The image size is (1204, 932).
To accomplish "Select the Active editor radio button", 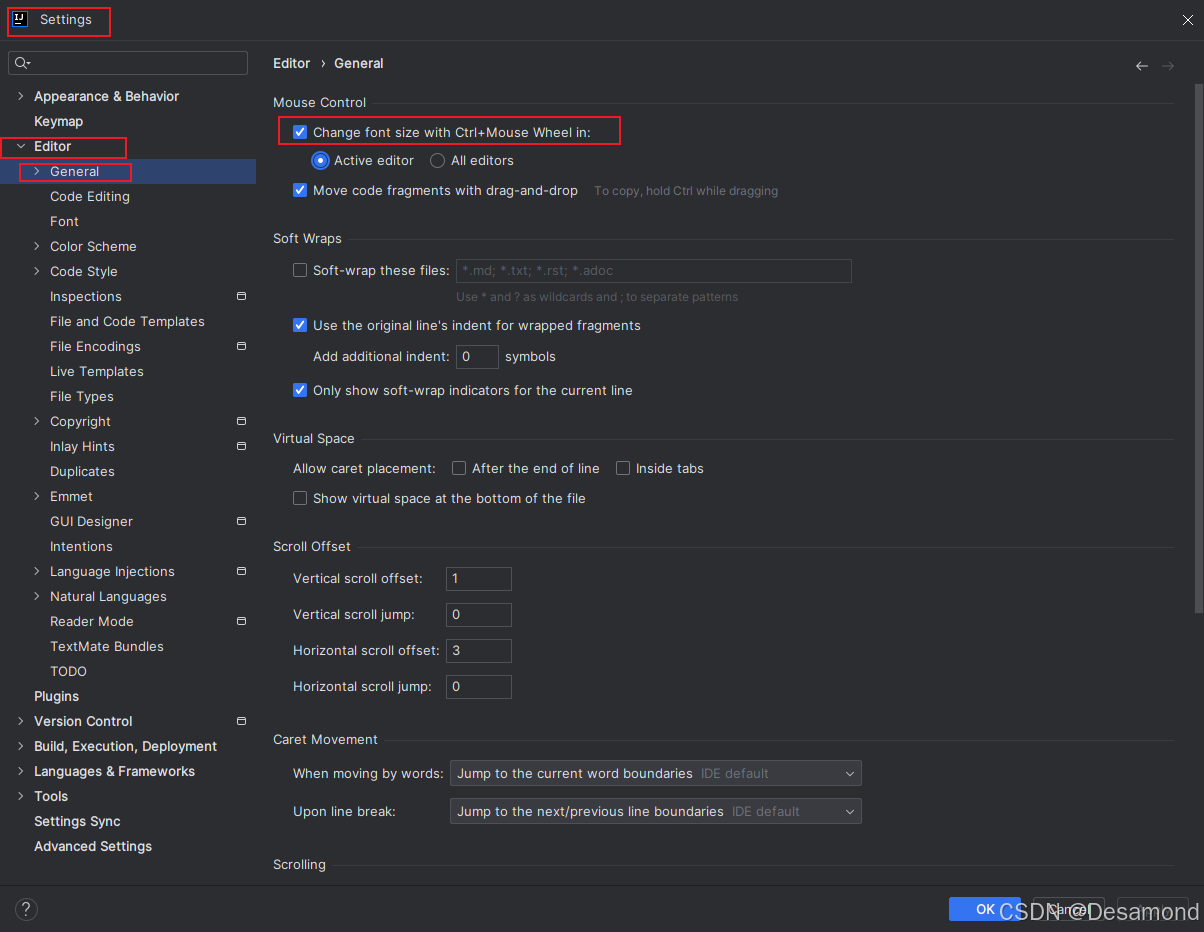I will click(320, 160).
